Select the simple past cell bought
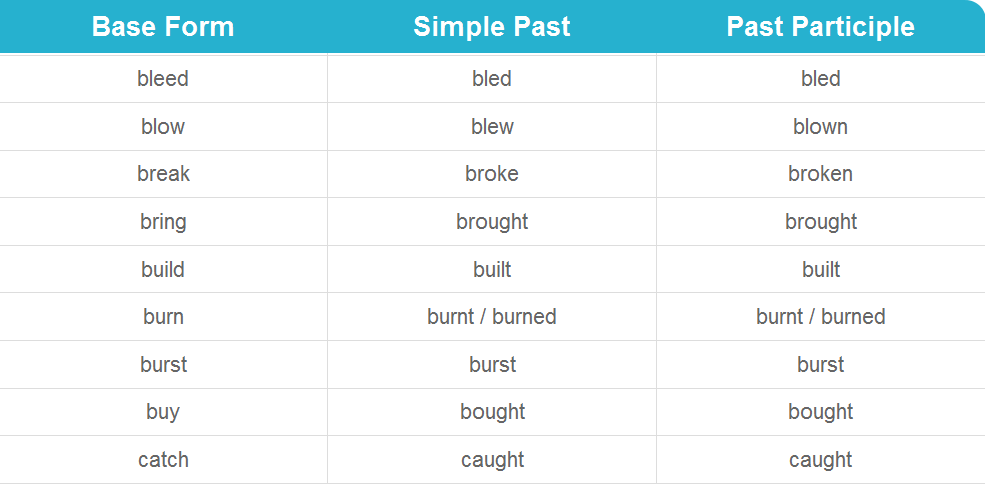The width and height of the screenshot is (985, 484). point(492,412)
